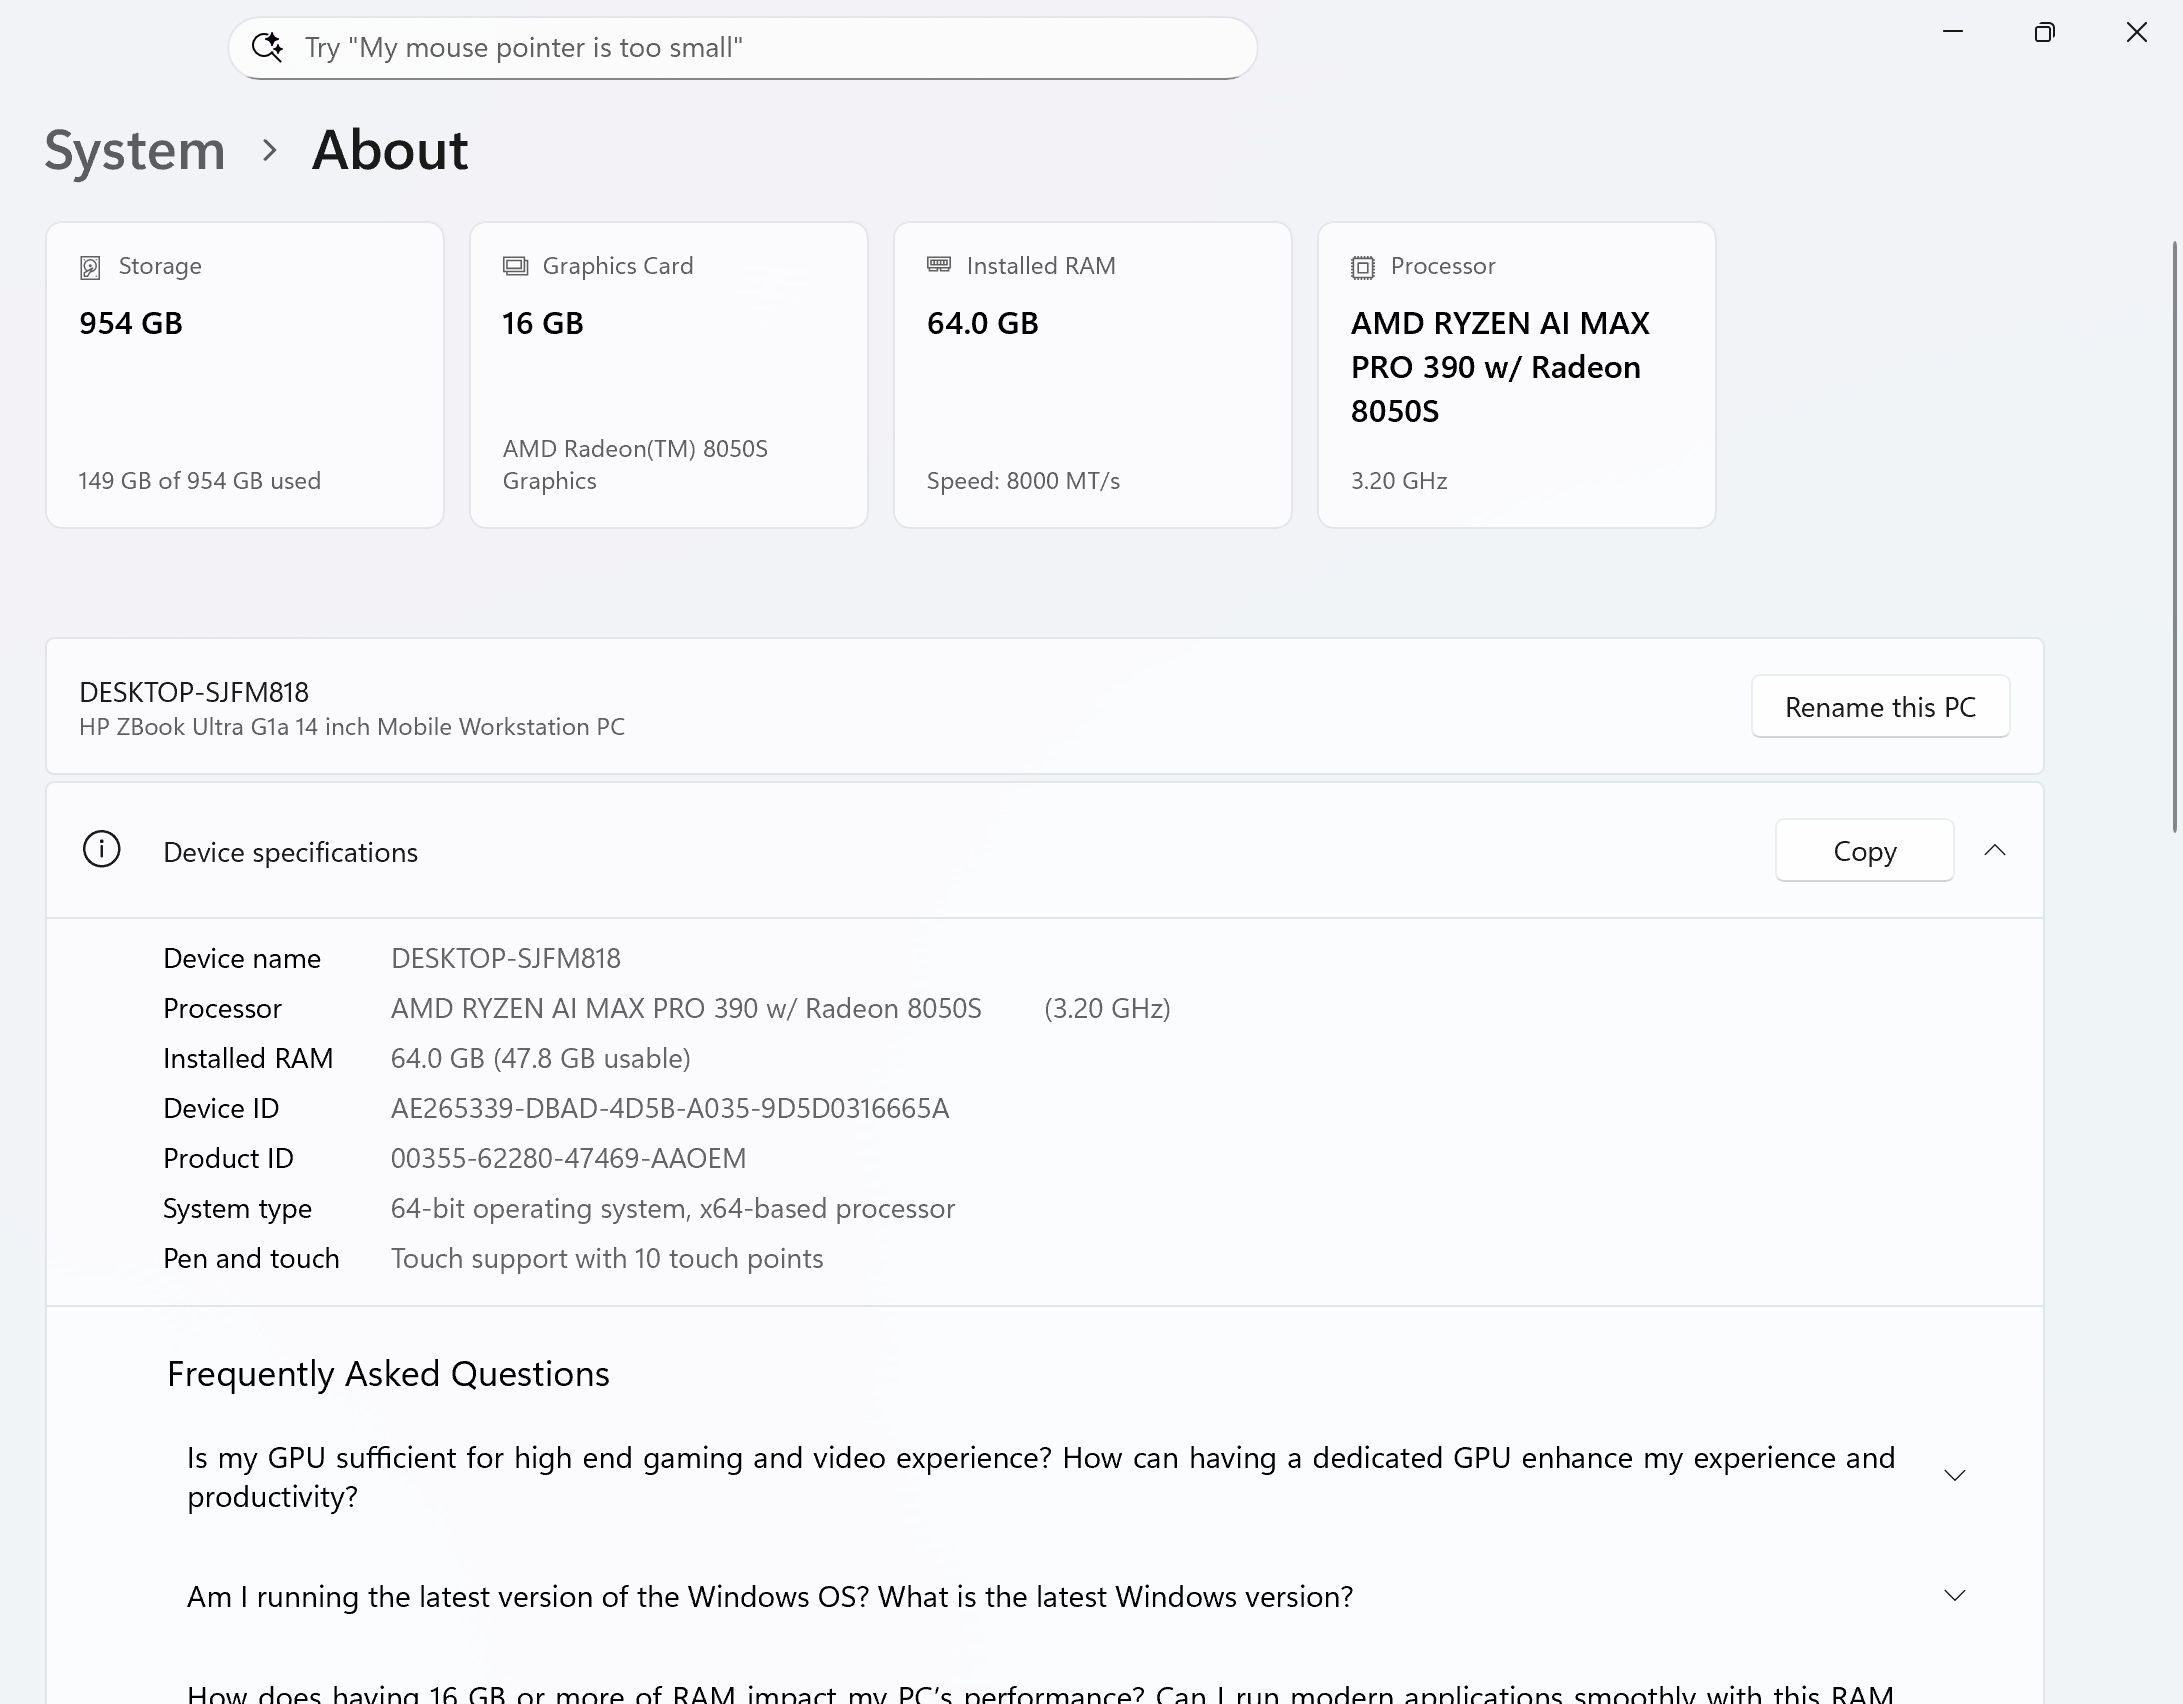Open the Installed RAM 64.0 GB card
Screen dimensions: 2183x1704
point(1092,375)
